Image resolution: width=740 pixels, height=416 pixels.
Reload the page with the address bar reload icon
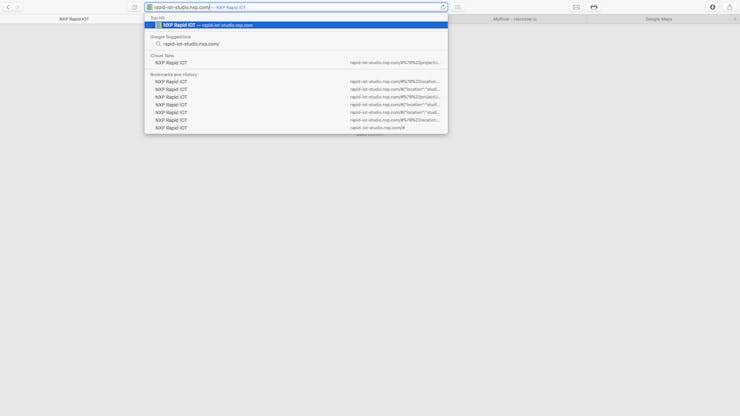[443, 7]
